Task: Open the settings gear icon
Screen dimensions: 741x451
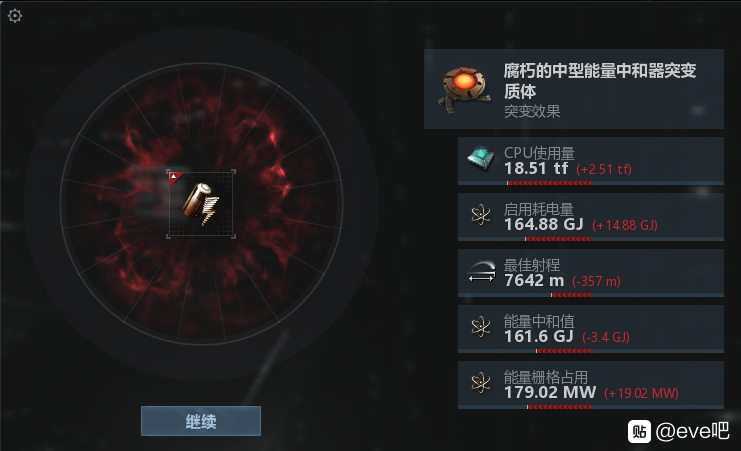Action: click(15, 16)
